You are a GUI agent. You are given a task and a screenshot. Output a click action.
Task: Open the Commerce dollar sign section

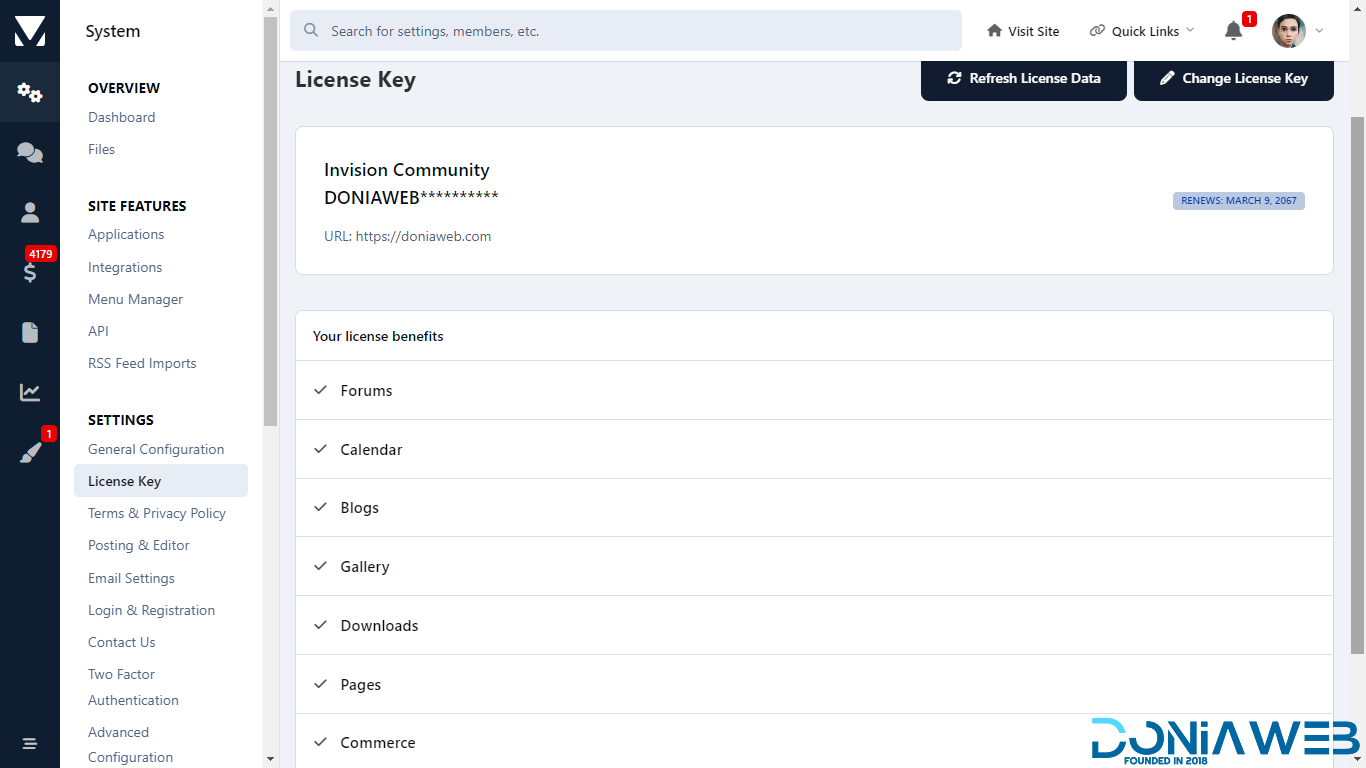(x=30, y=272)
